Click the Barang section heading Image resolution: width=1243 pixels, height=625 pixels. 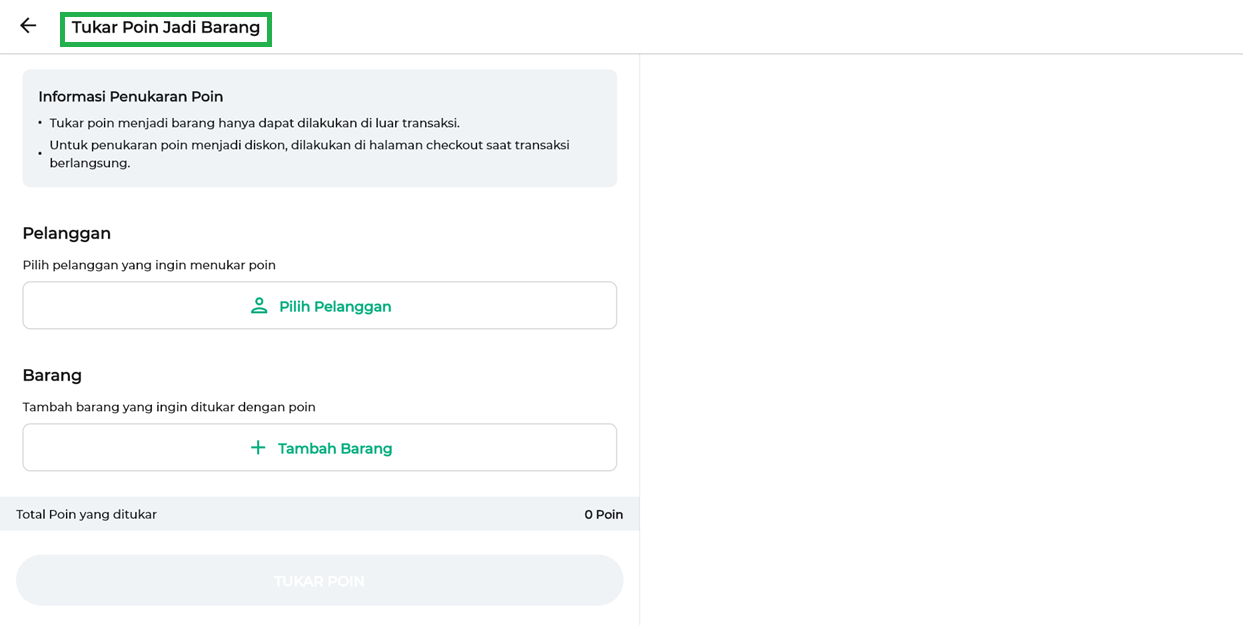click(52, 375)
